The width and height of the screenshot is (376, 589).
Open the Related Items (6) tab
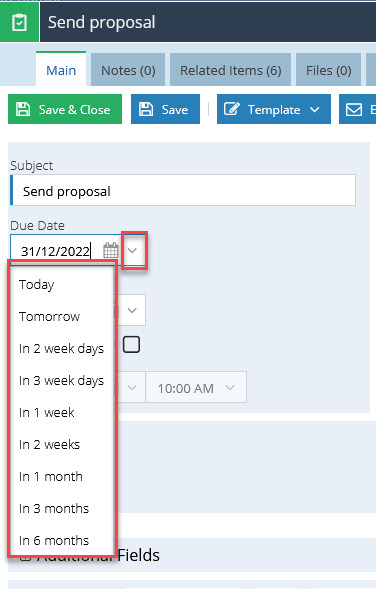click(x=231, y=70)
